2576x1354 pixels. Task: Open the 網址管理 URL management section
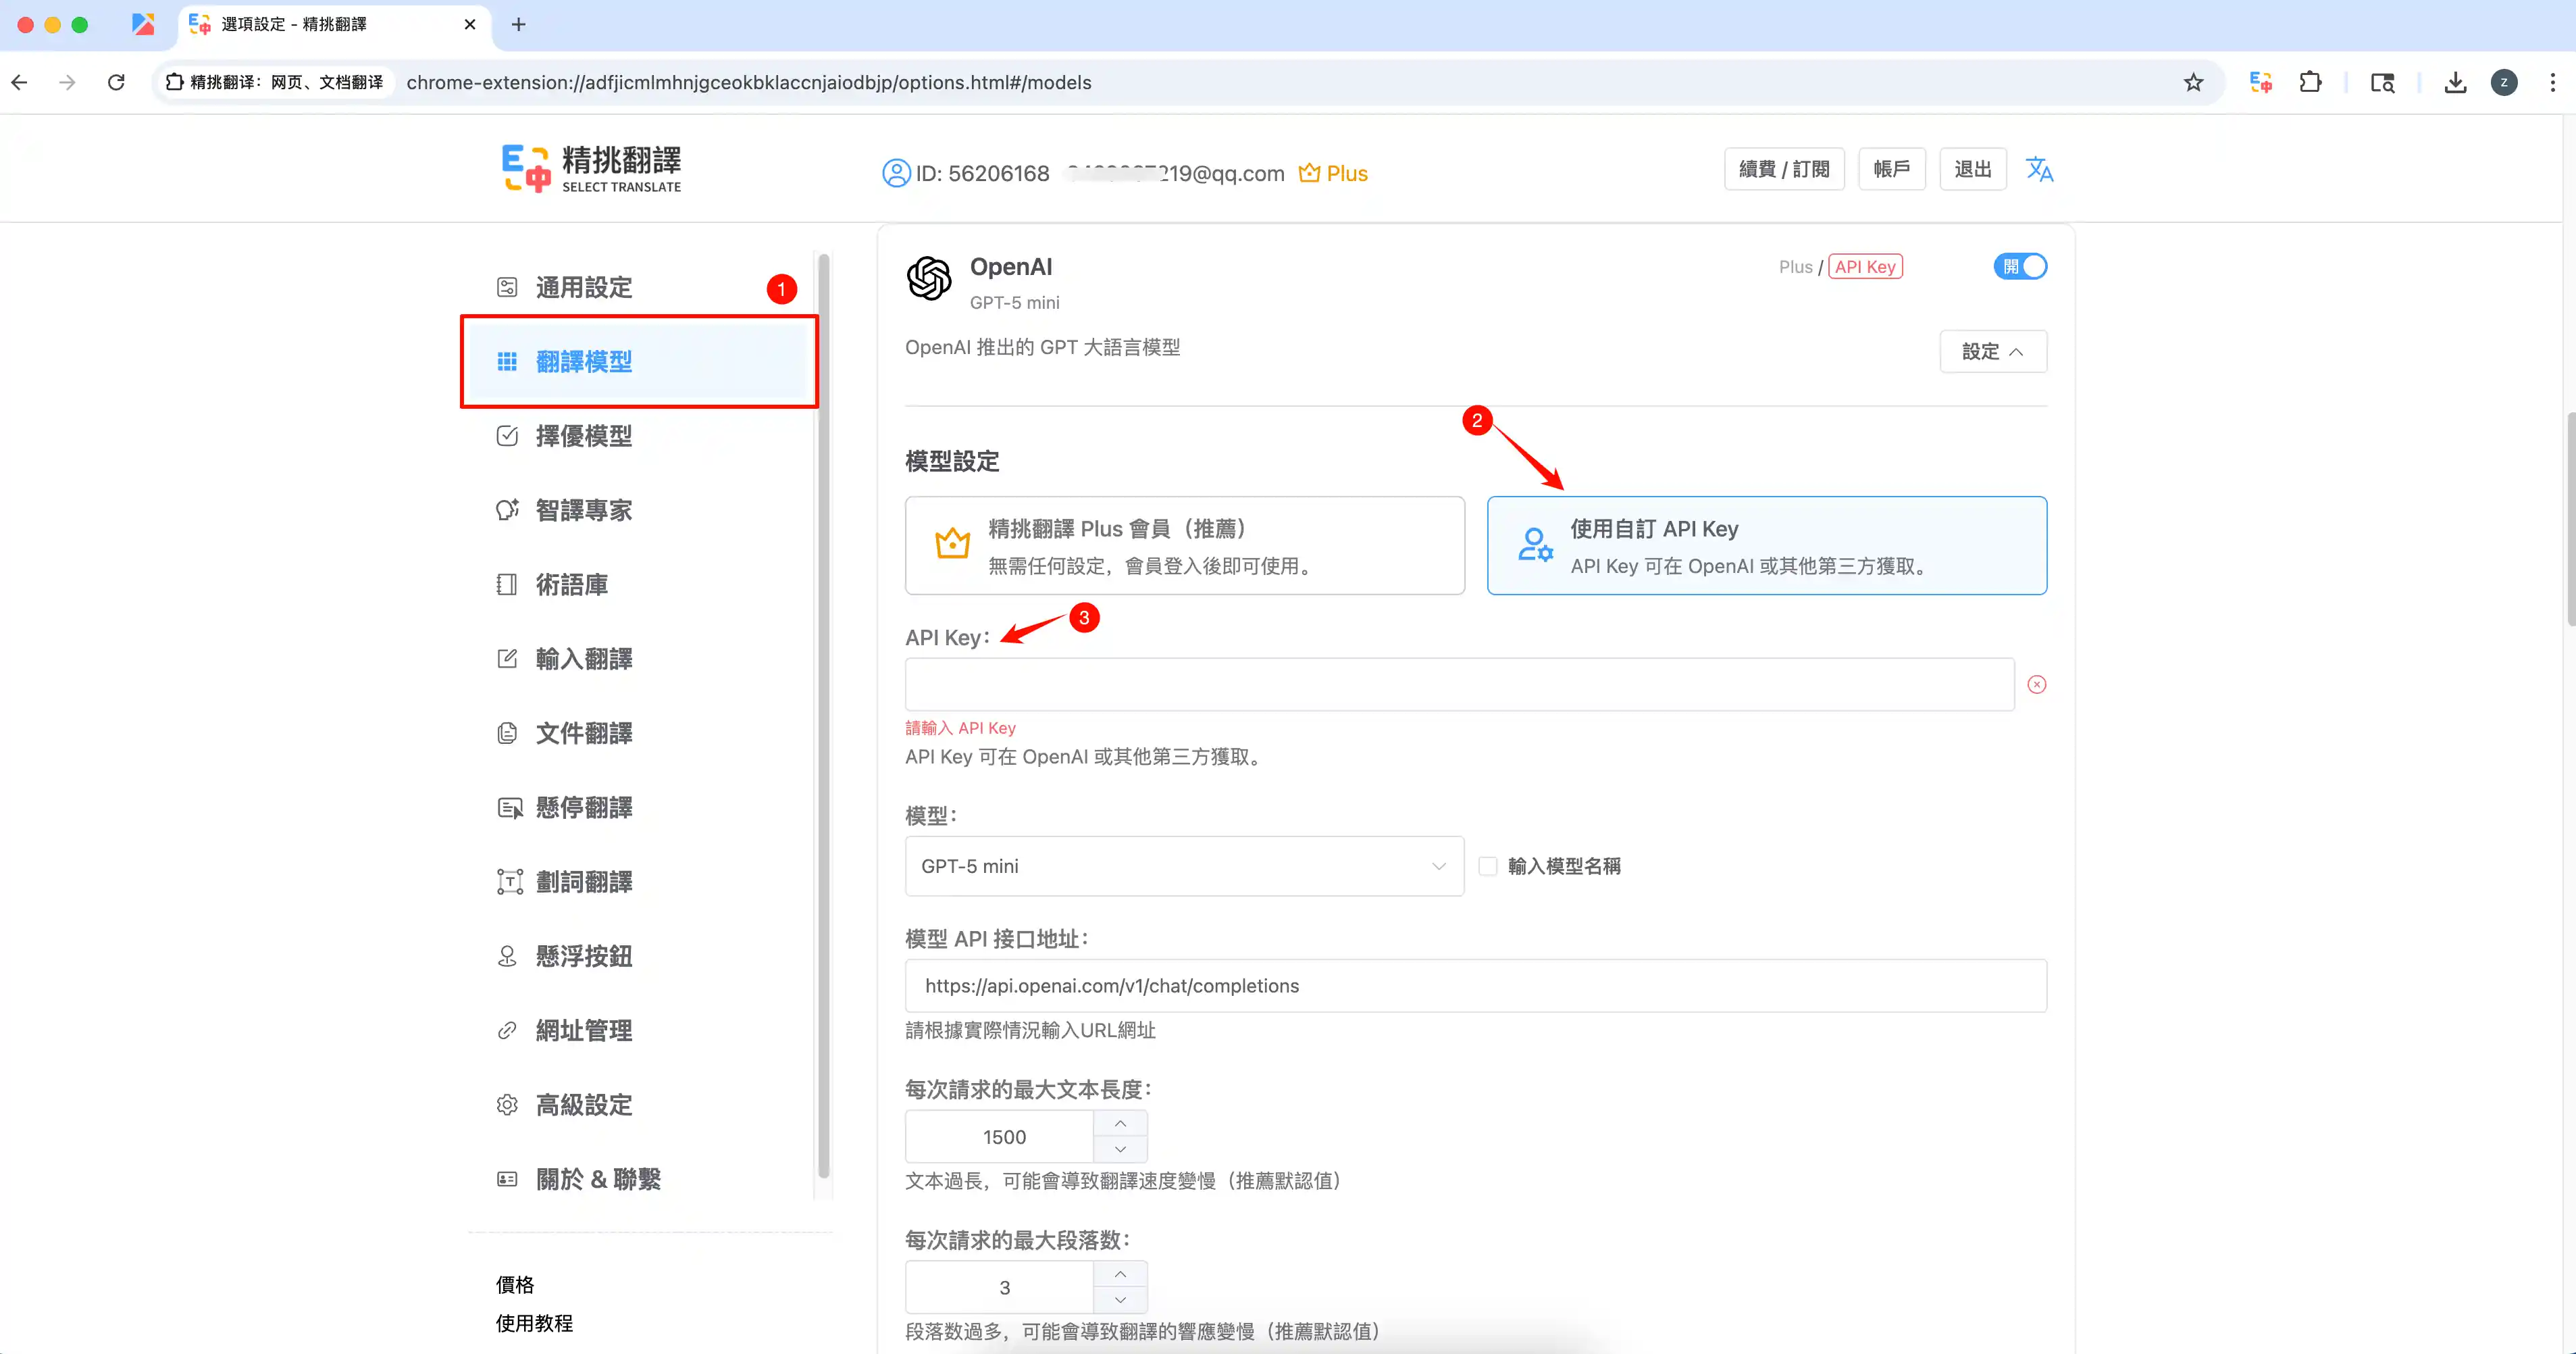583,1029
